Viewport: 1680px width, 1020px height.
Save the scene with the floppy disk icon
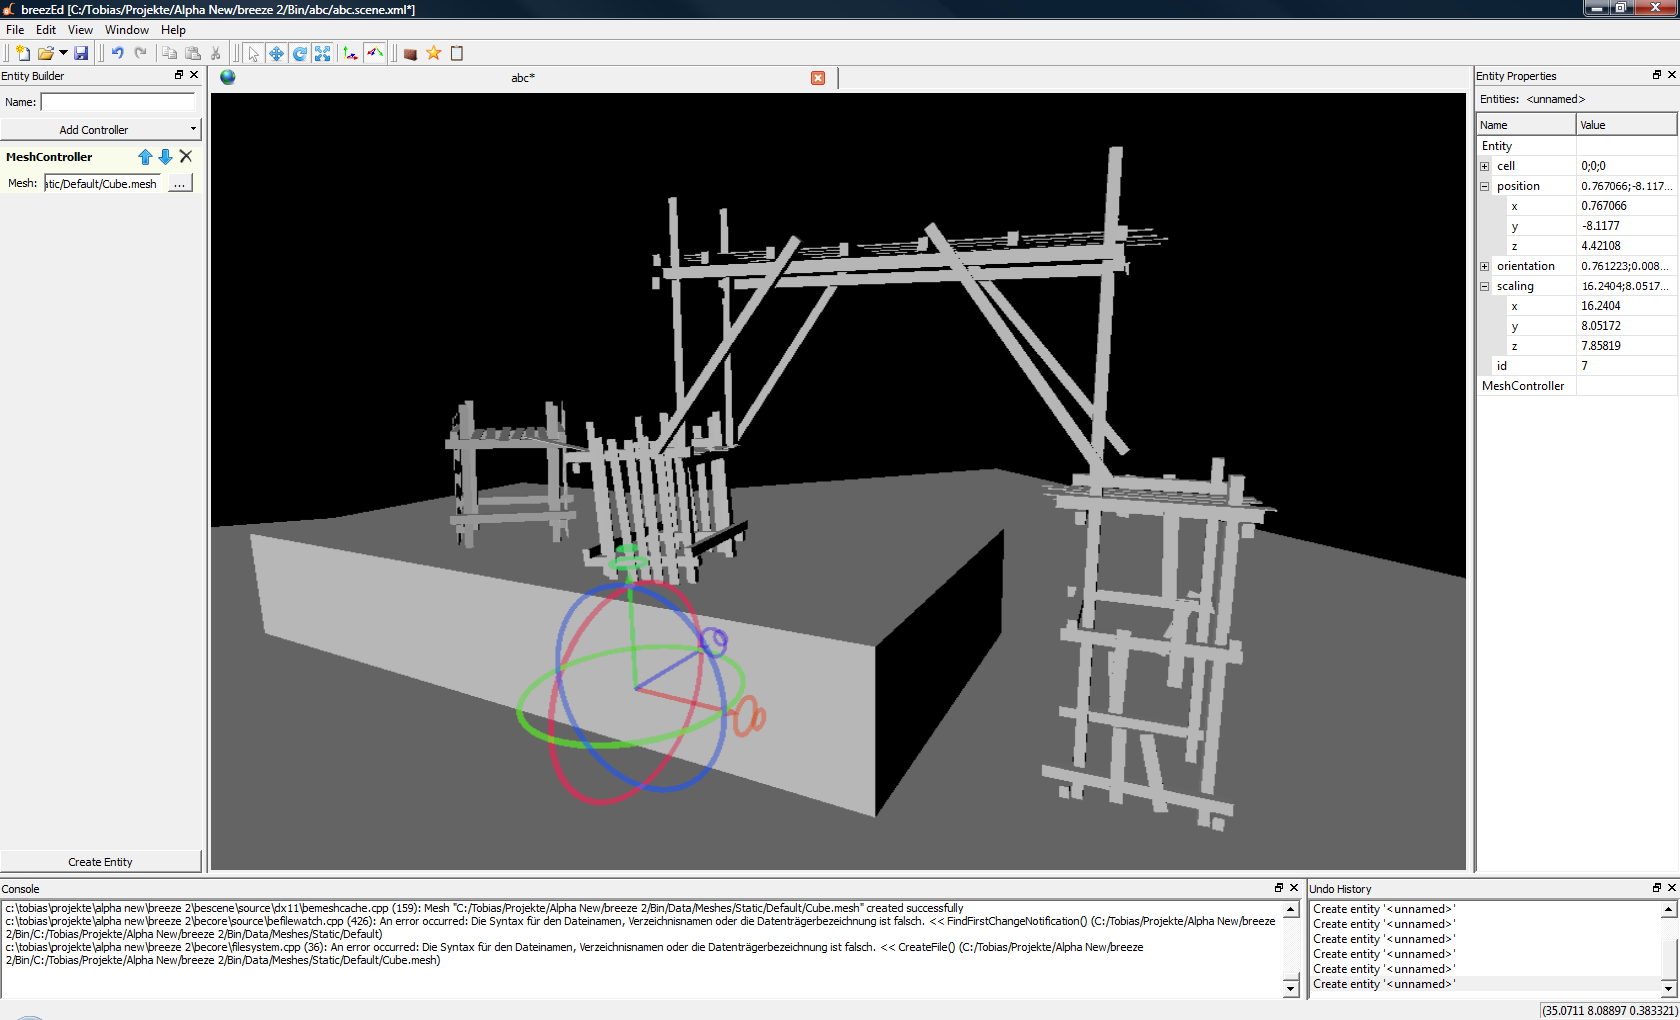coord(81,53)
